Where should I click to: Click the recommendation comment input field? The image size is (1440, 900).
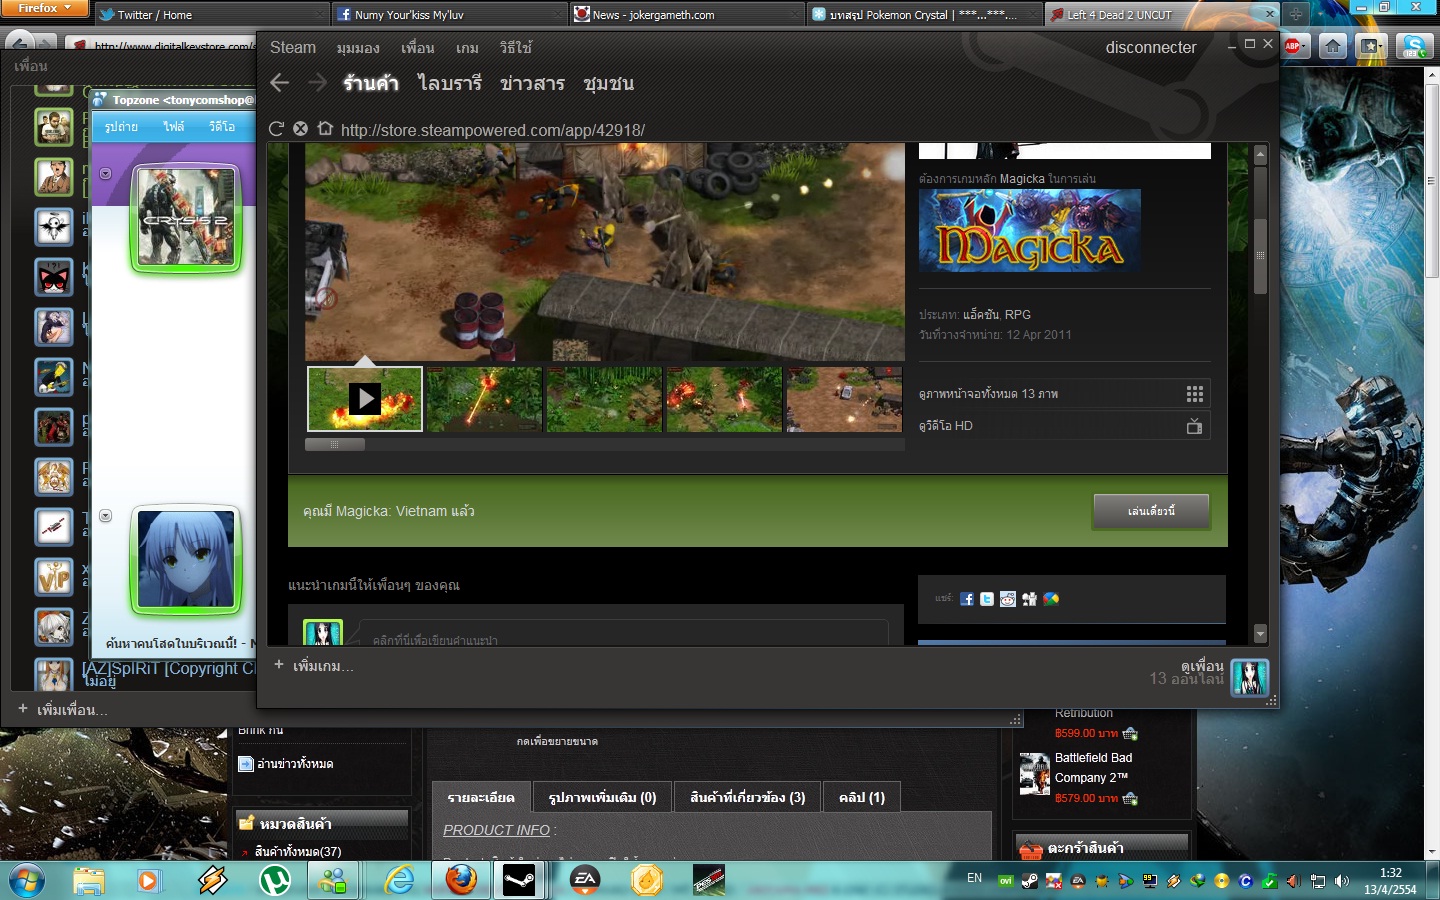[x=624, y=636]
